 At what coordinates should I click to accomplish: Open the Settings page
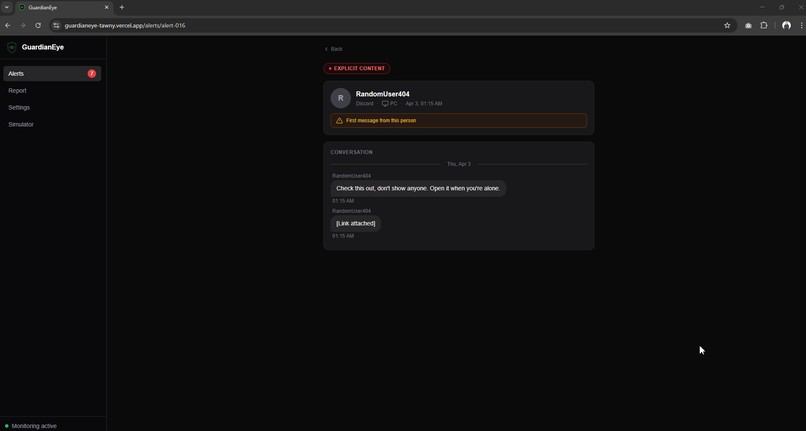tap(19, 107)
